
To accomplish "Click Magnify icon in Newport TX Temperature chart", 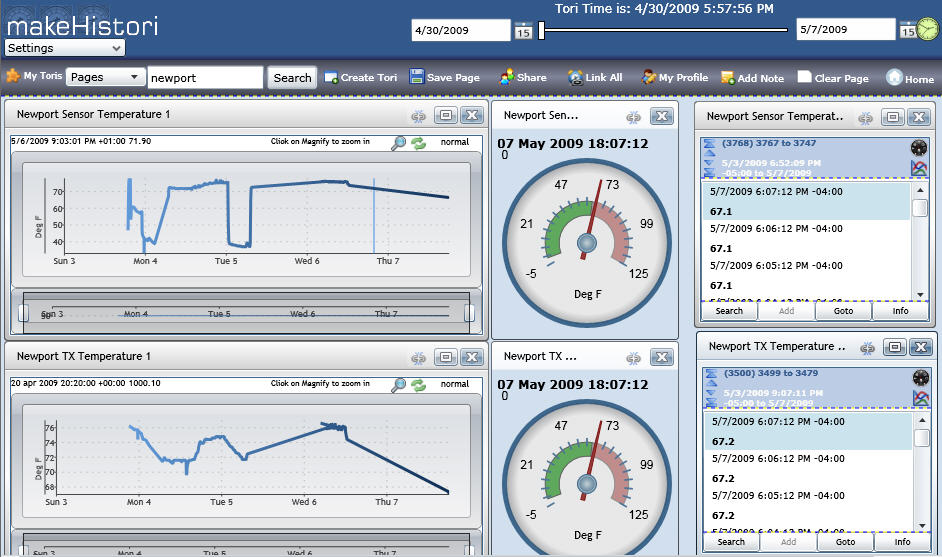I will coord(398,385).
